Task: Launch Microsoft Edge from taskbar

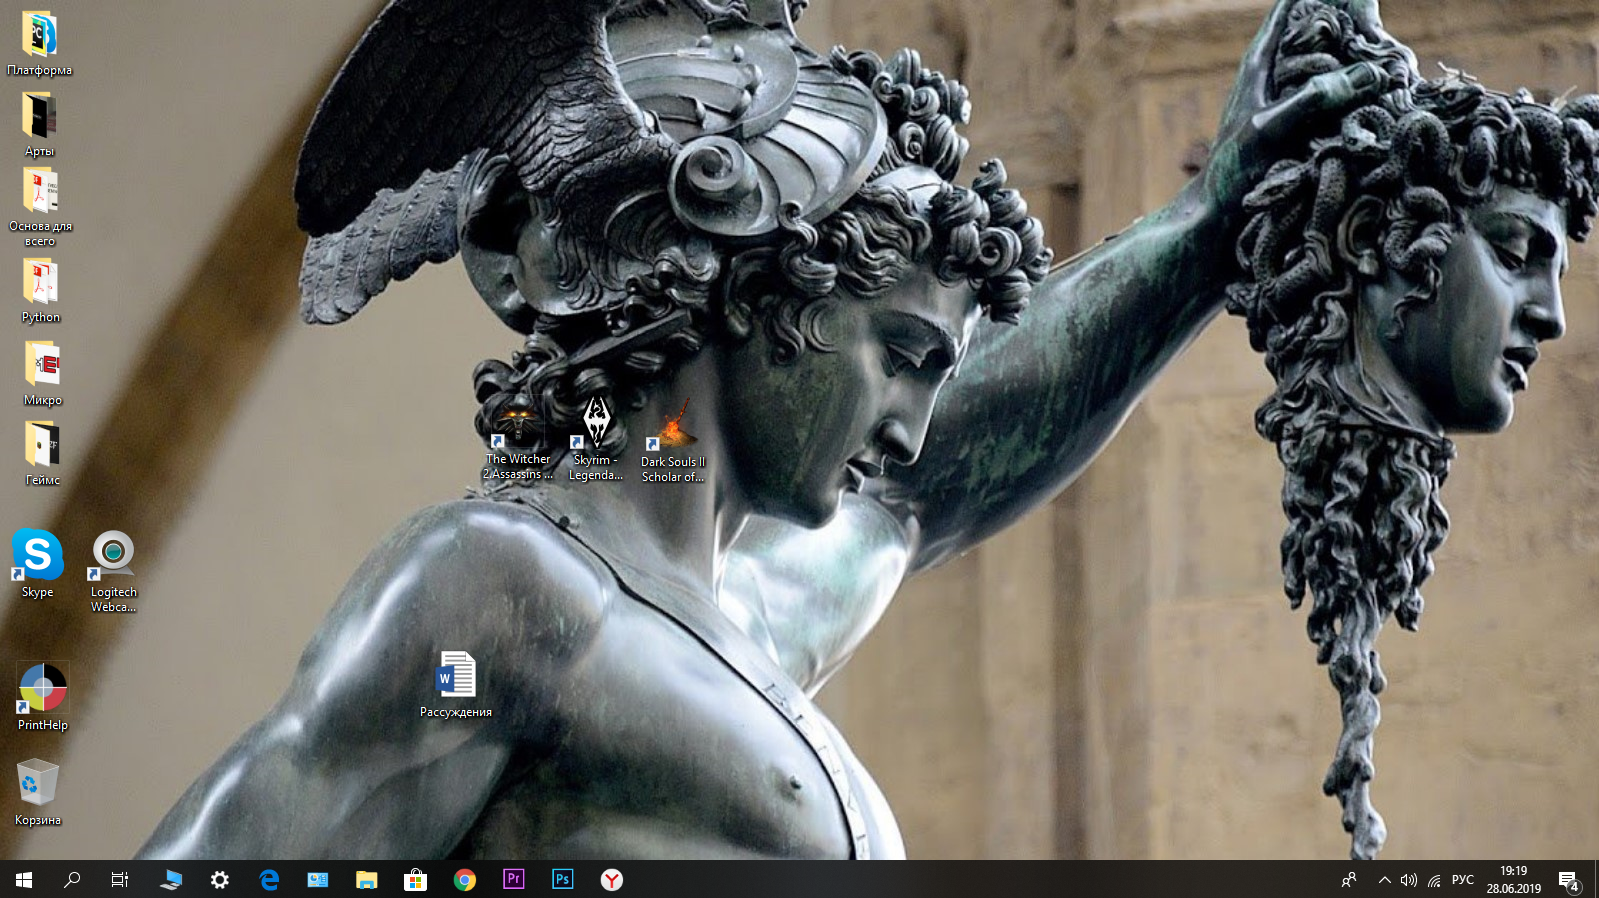Action: click(269, 880)
